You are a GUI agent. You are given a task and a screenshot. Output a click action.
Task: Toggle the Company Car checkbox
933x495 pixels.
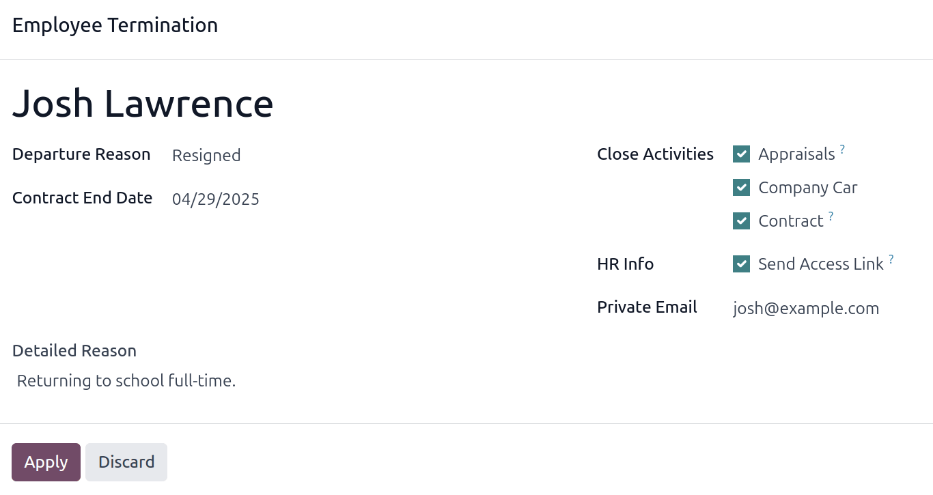pyautogui.click(x=741, y=188)
